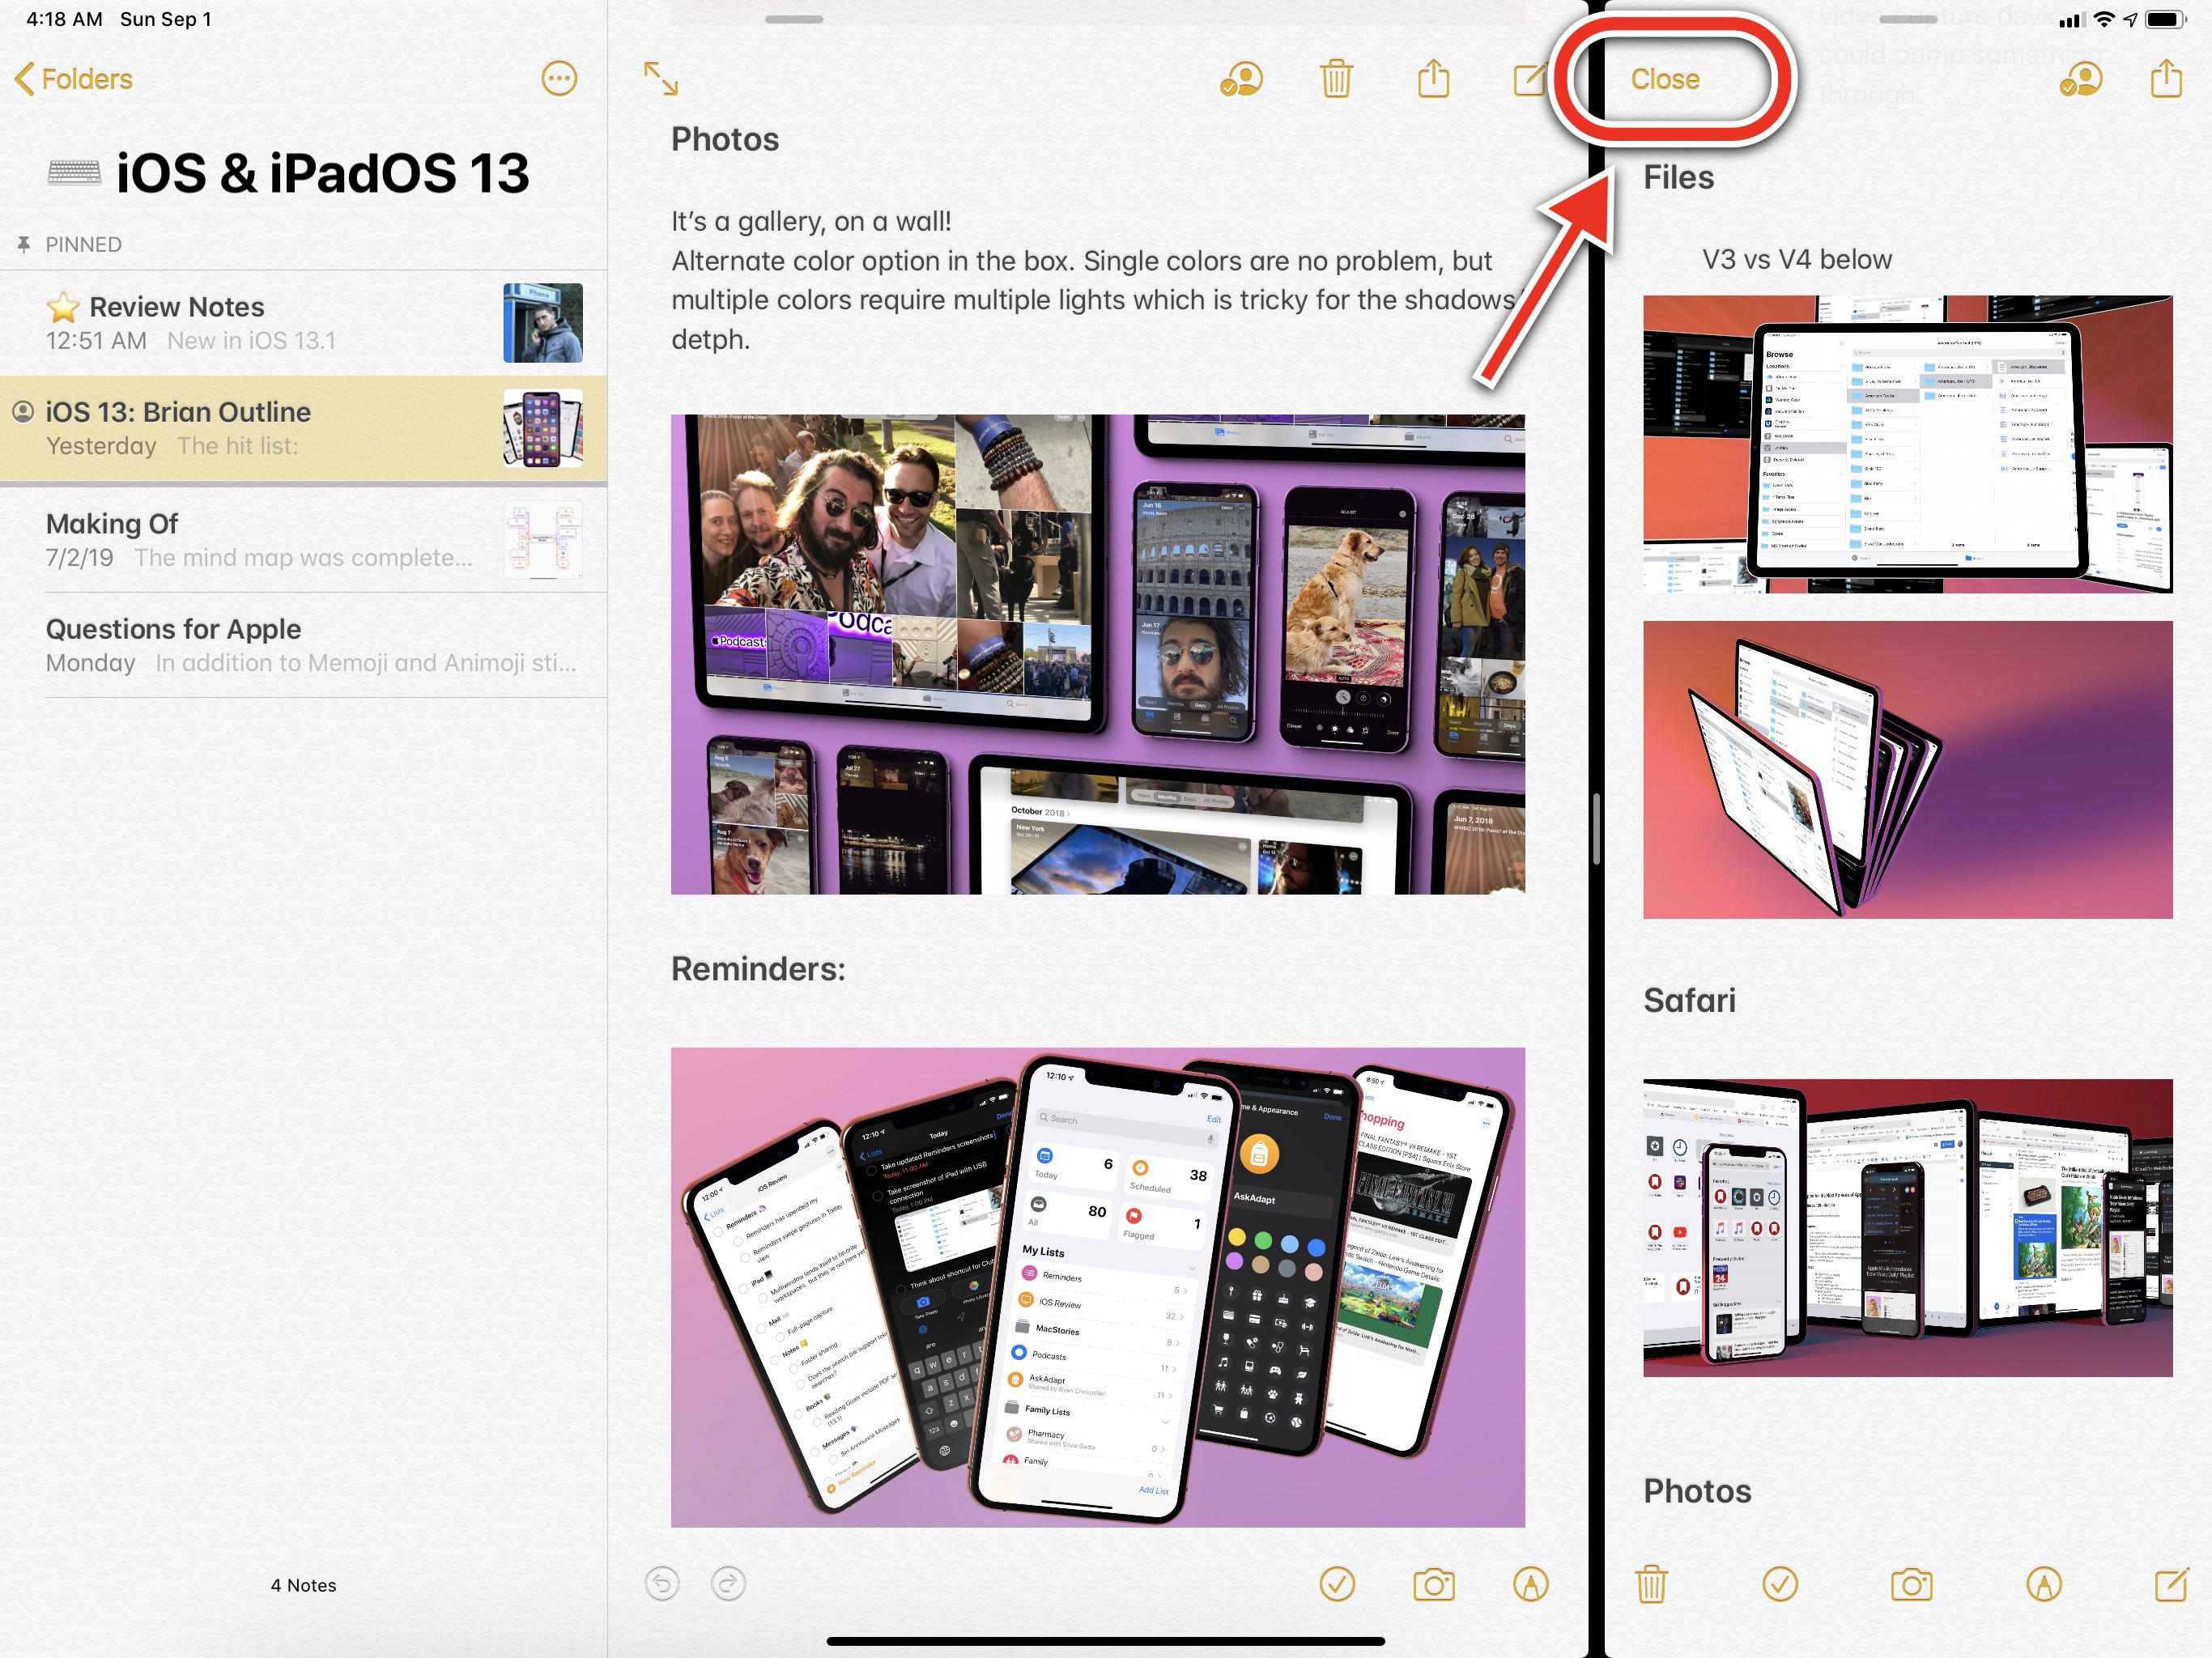Viewport: 2212px width, 1658px height.
Task: Tap the Photos heading in main note
Action: click(725, 139)
